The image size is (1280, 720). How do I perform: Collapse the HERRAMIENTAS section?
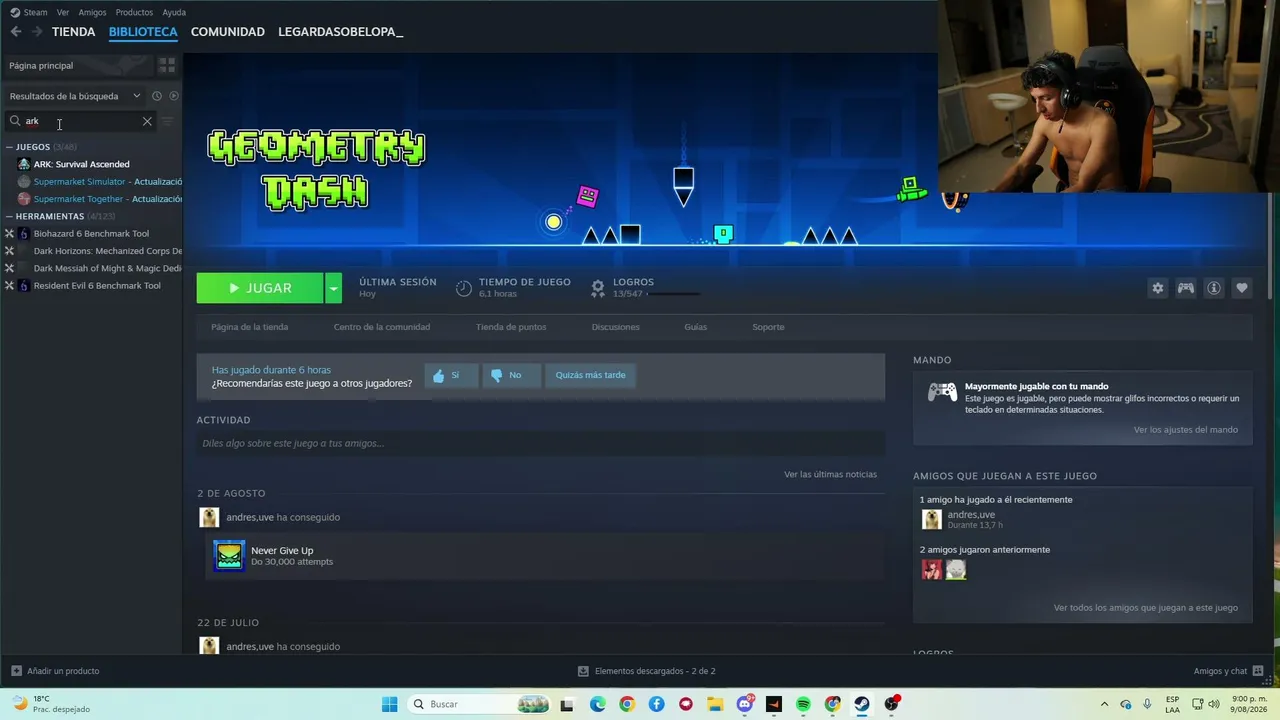pos(10,216)
